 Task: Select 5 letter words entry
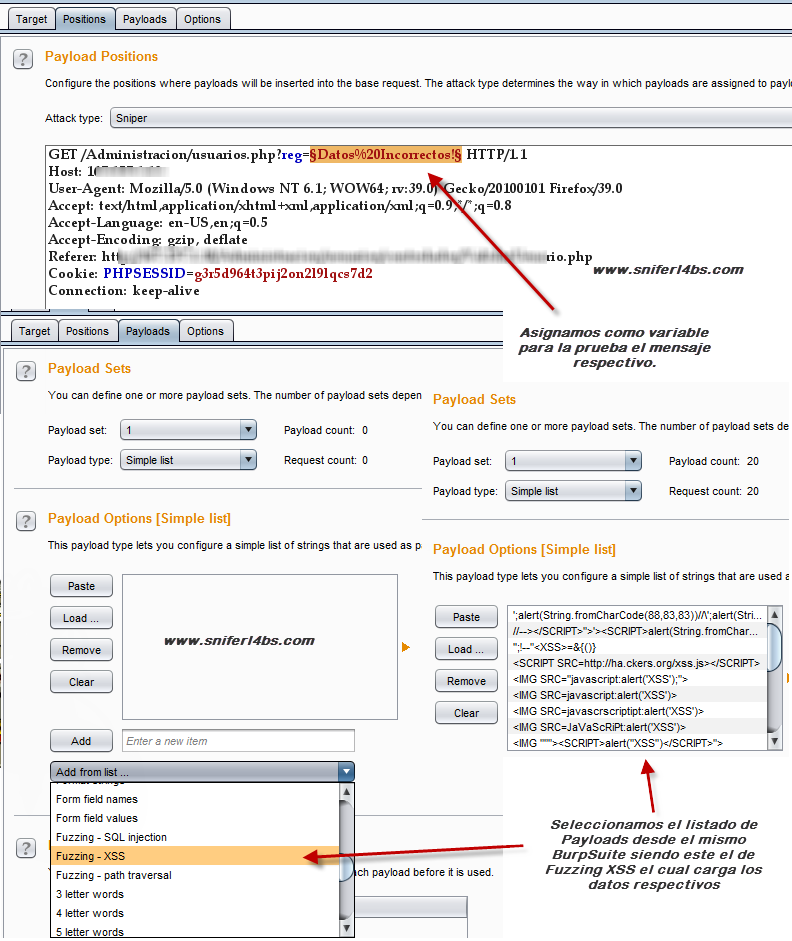[196, 931]
